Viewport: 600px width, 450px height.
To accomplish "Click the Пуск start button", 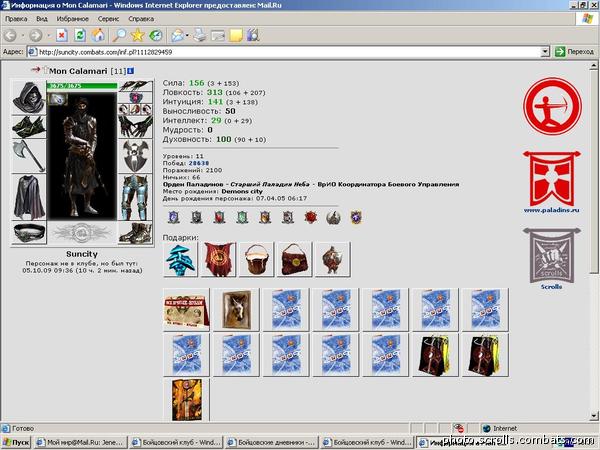I will tap(16, 443).
